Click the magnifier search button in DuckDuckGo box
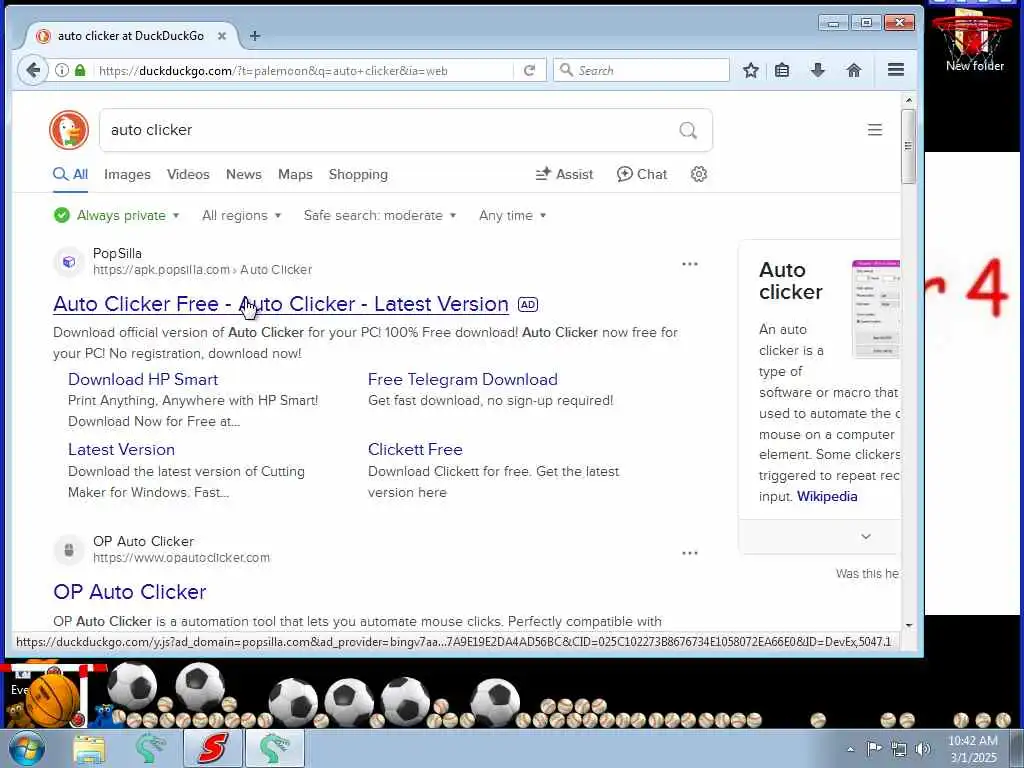This screenshot has height=768, width=1024. pos(688,130)
